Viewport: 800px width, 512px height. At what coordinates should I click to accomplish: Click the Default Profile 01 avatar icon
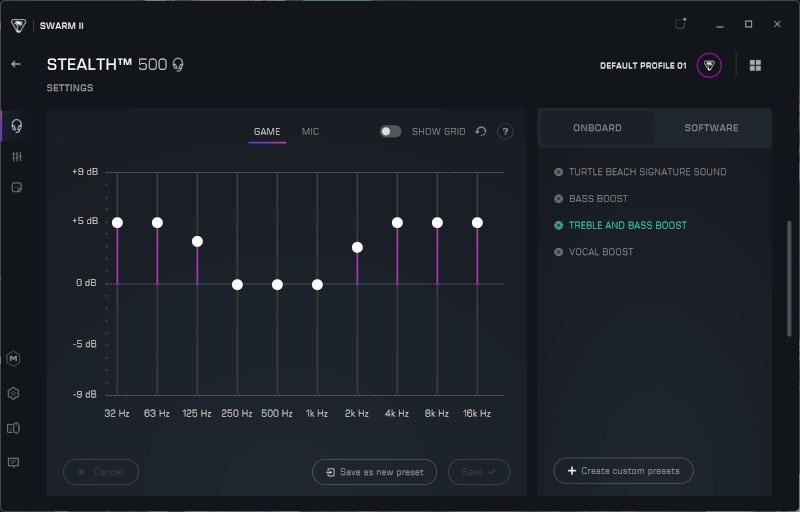click(709, 65)
